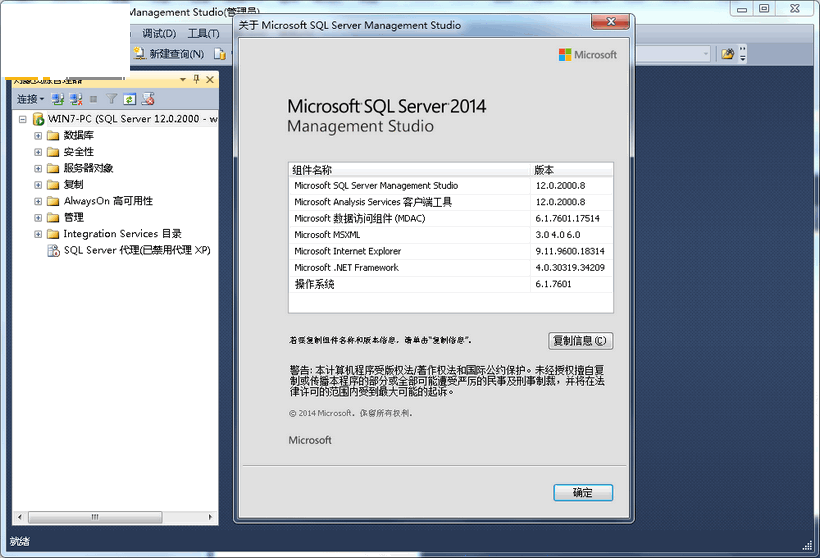Expand the AlwaysOn 高可用性 node
The image size is (820, 558).
click(38, 201)
